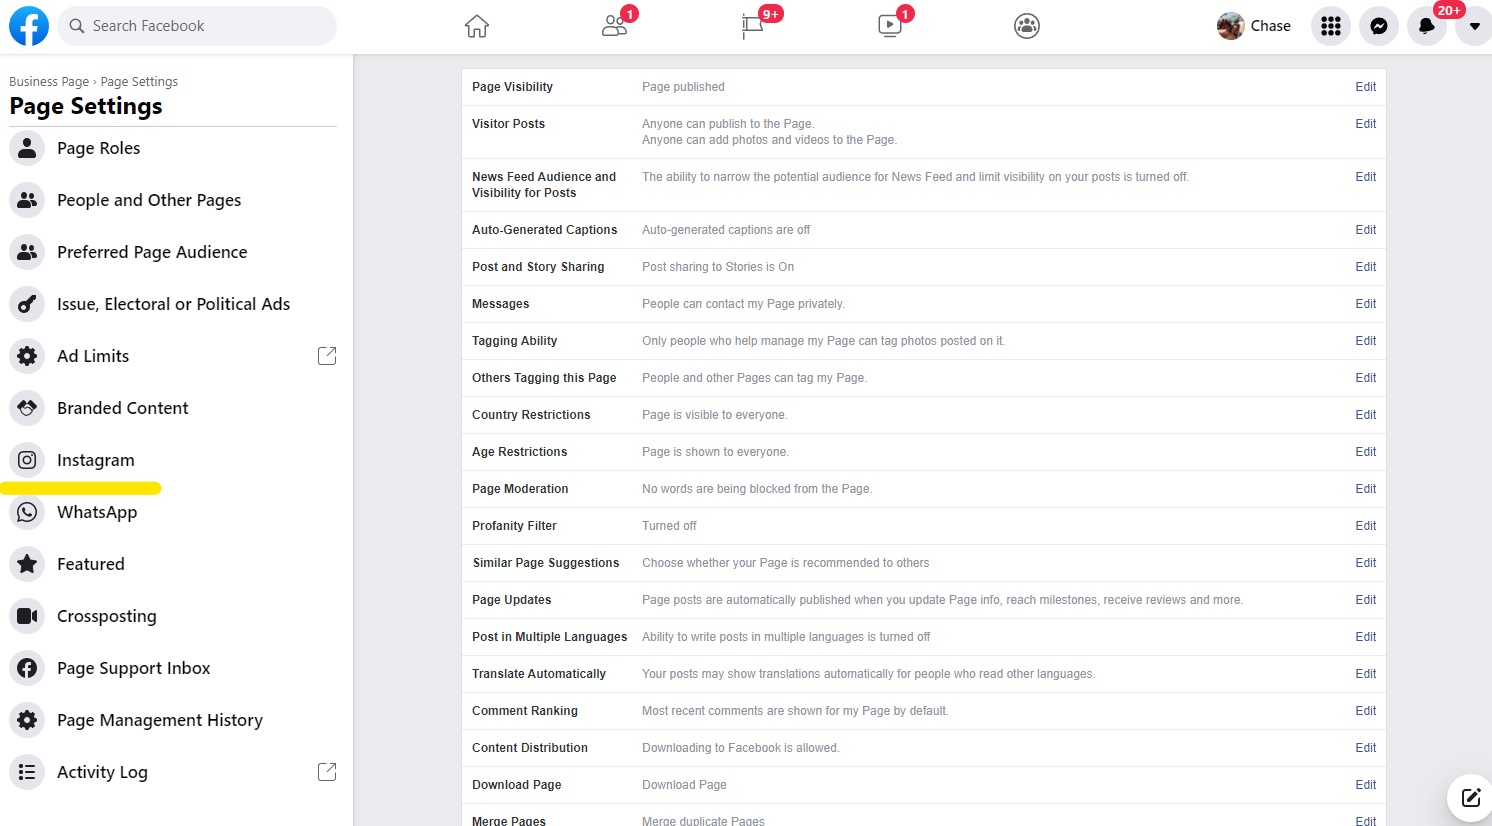
Task: Open the Messenger icon
Action: click(x=1379, y=26)
